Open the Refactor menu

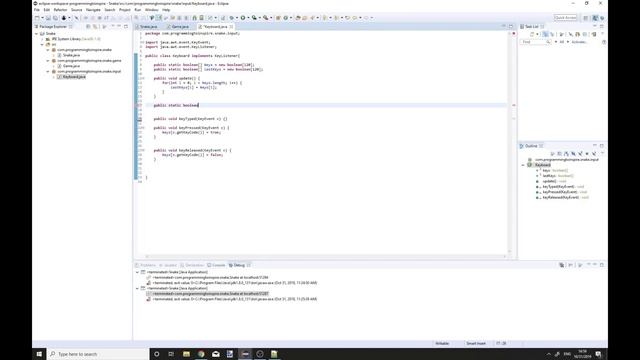(60, 10)
